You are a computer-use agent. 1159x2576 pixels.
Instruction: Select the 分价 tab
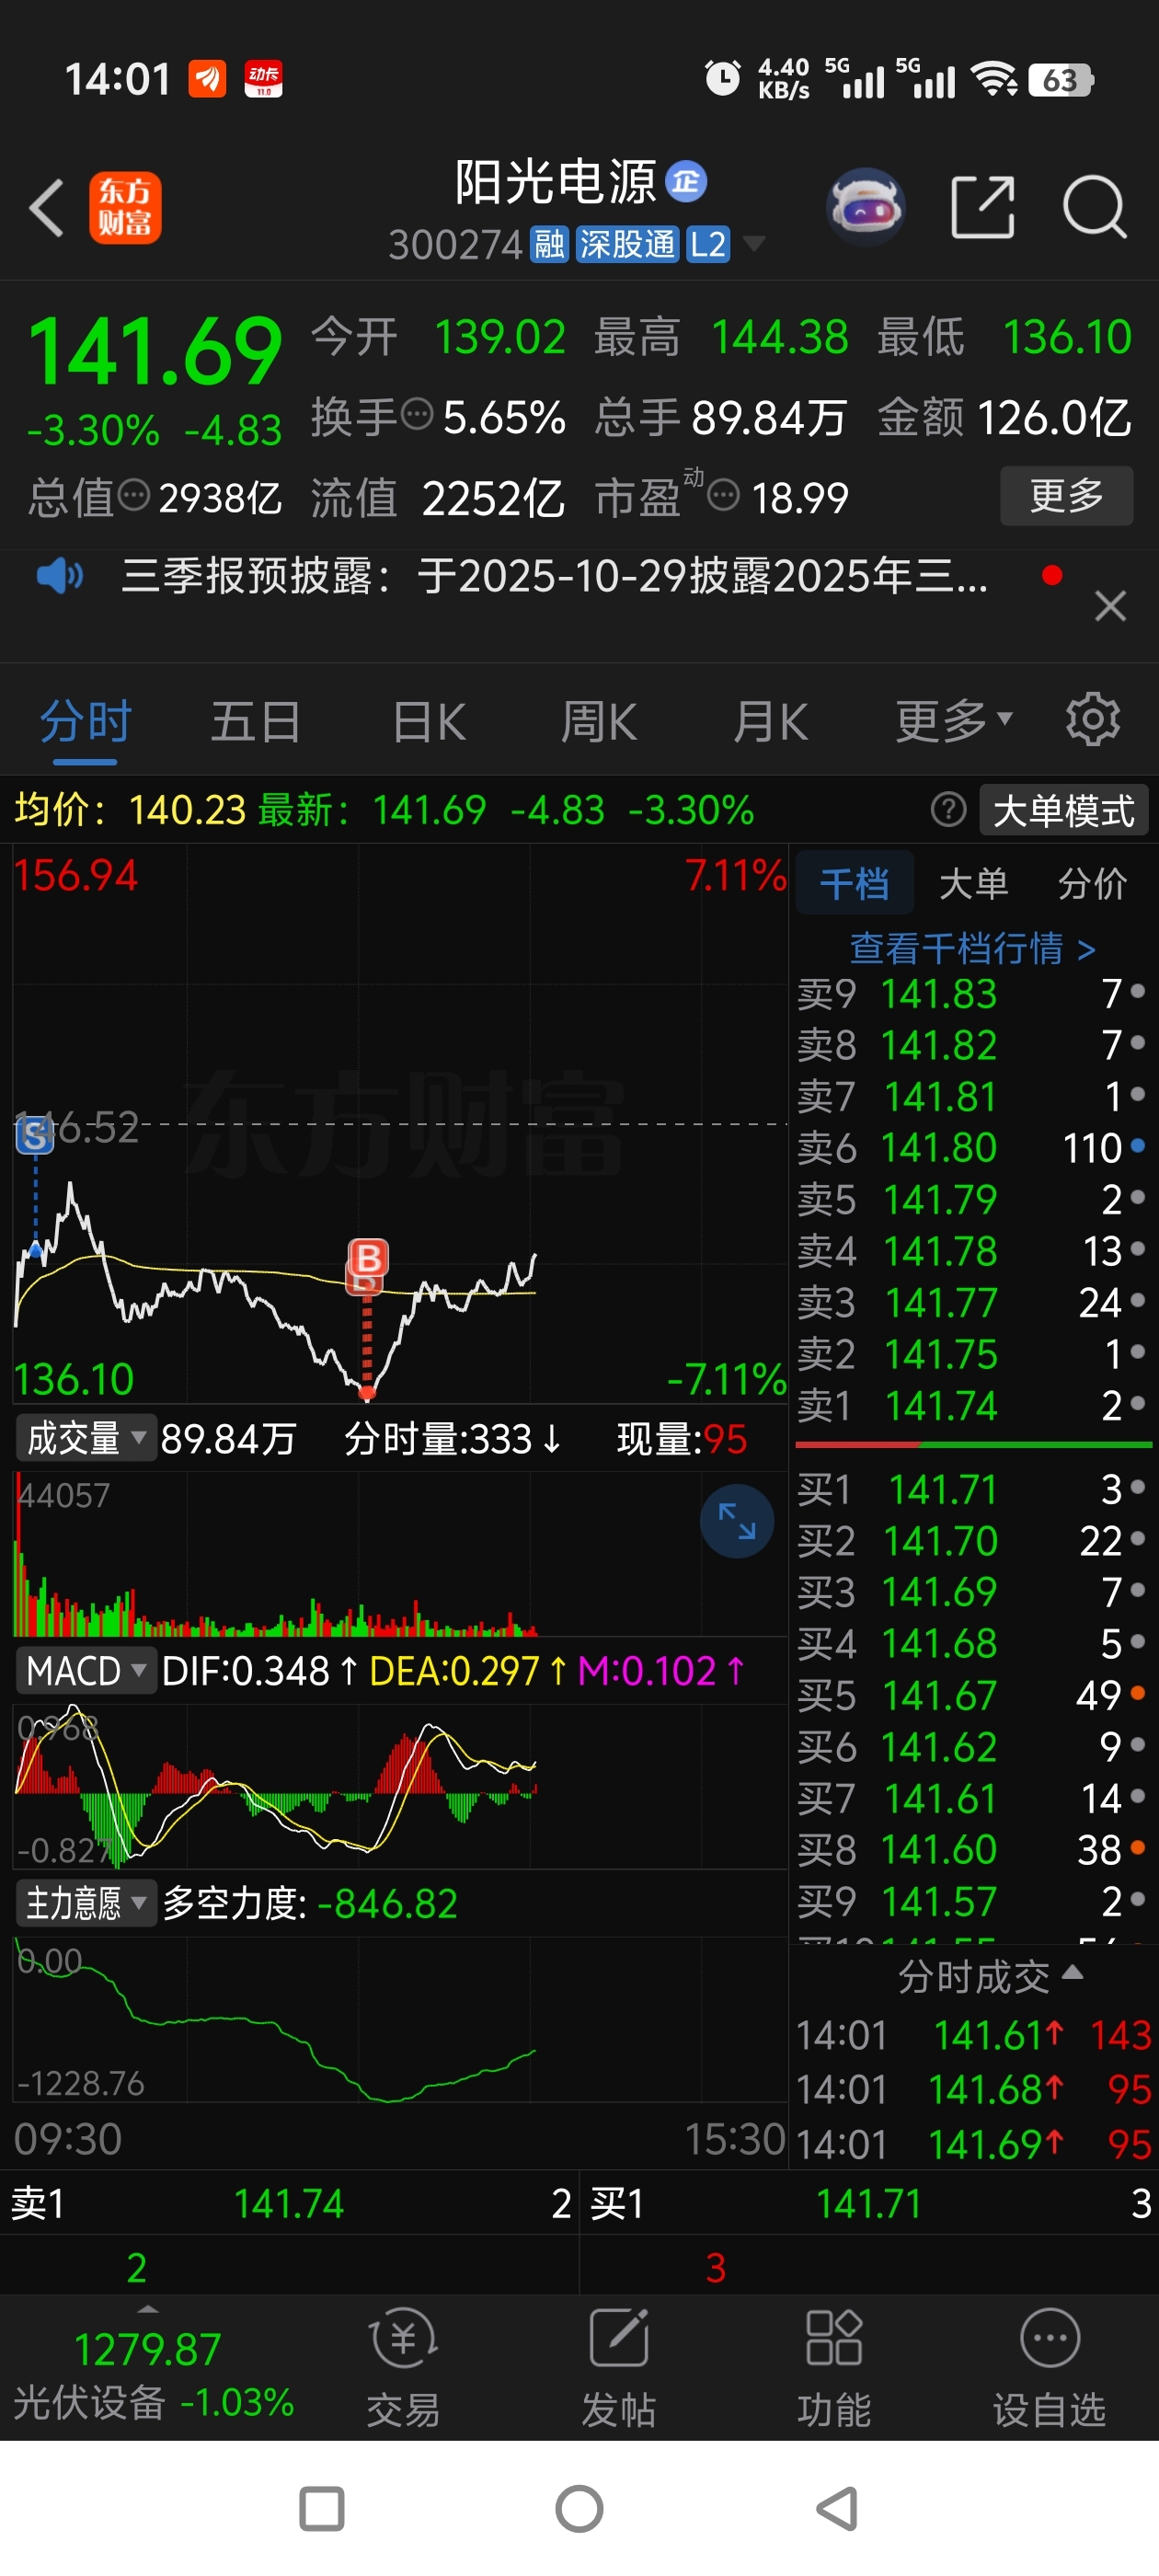click(x=1092, y=883)
